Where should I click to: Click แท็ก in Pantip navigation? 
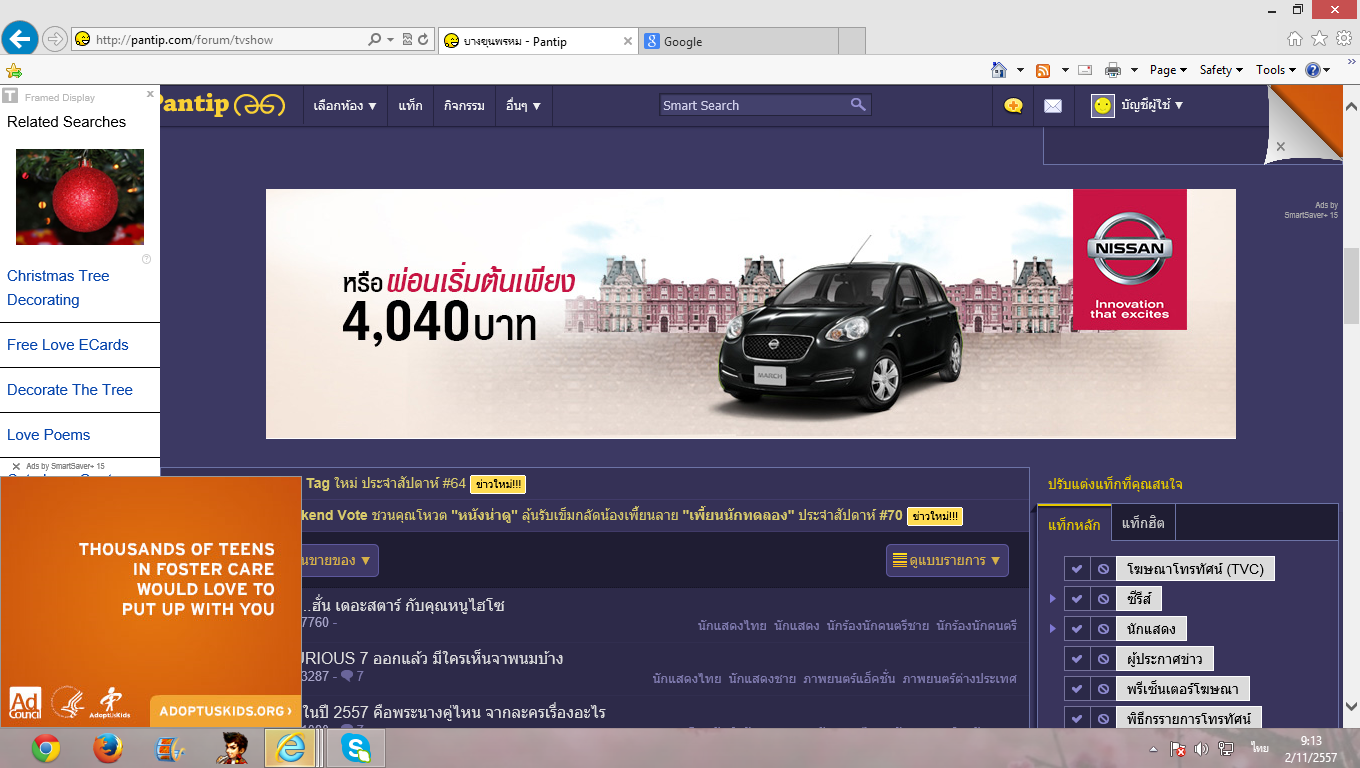pyautogui.click(x=410, y=106)
